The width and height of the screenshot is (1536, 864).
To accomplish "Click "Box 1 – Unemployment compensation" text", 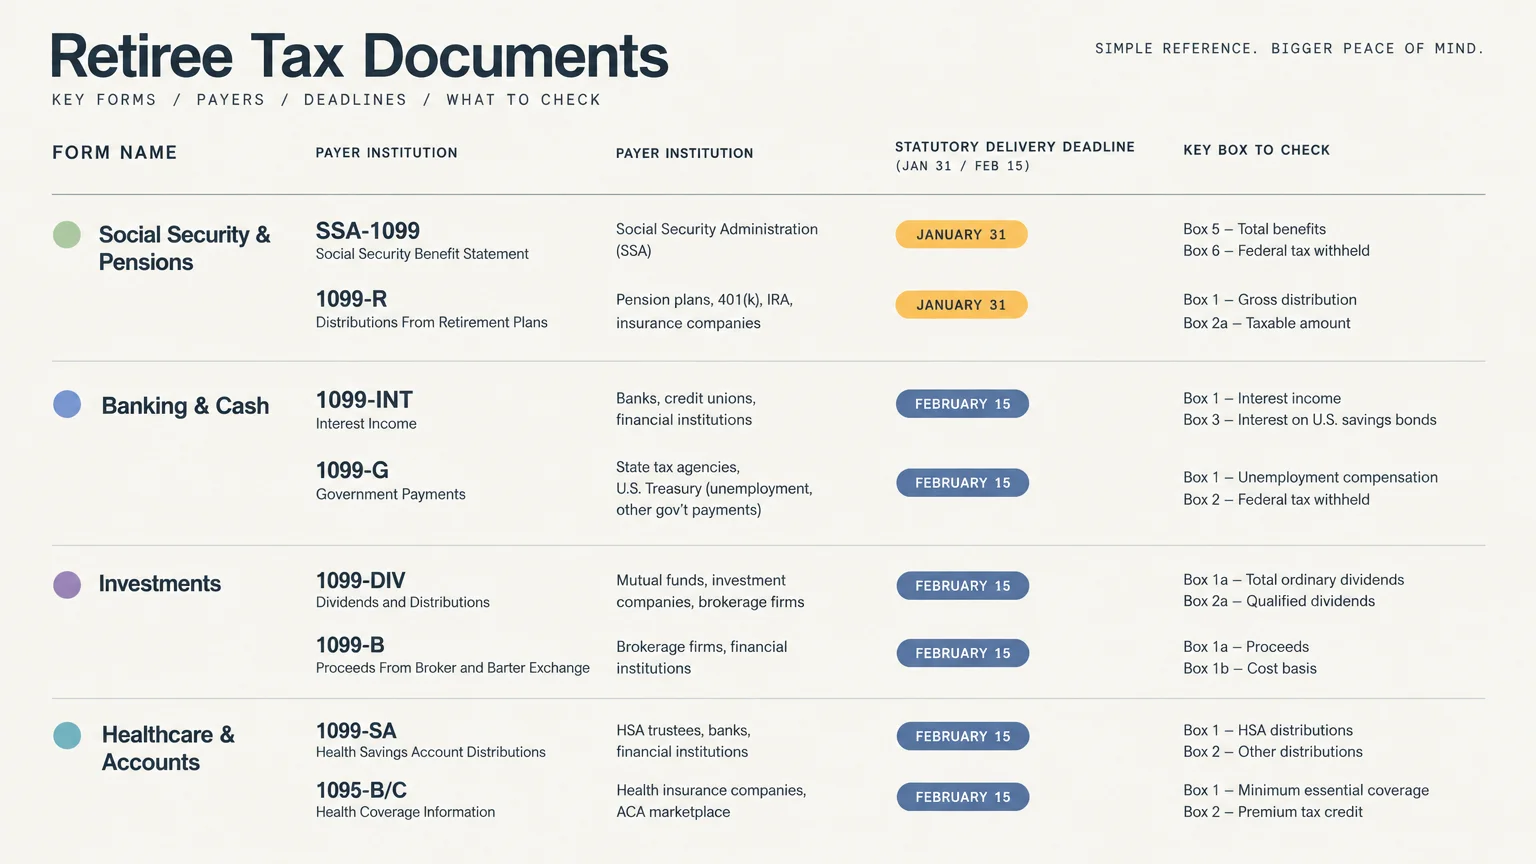I will pos(1310,477).
